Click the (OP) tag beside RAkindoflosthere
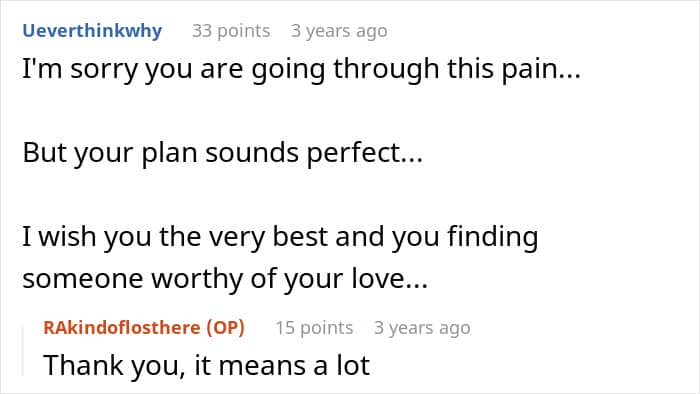Image resolution: width=700 pixels, height=394 pixels. click(225, 328)
